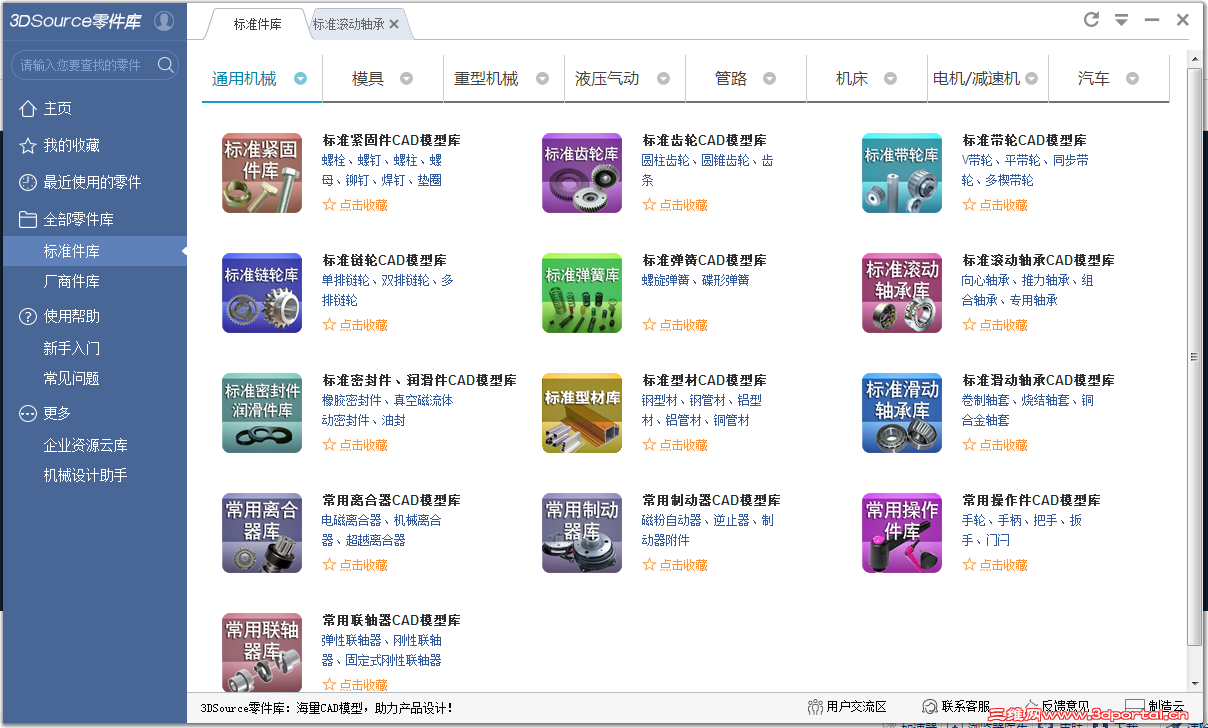Open 标准滚动轴承库 thumbnail icon
The image size is (1208, 728).
[902, 293]
